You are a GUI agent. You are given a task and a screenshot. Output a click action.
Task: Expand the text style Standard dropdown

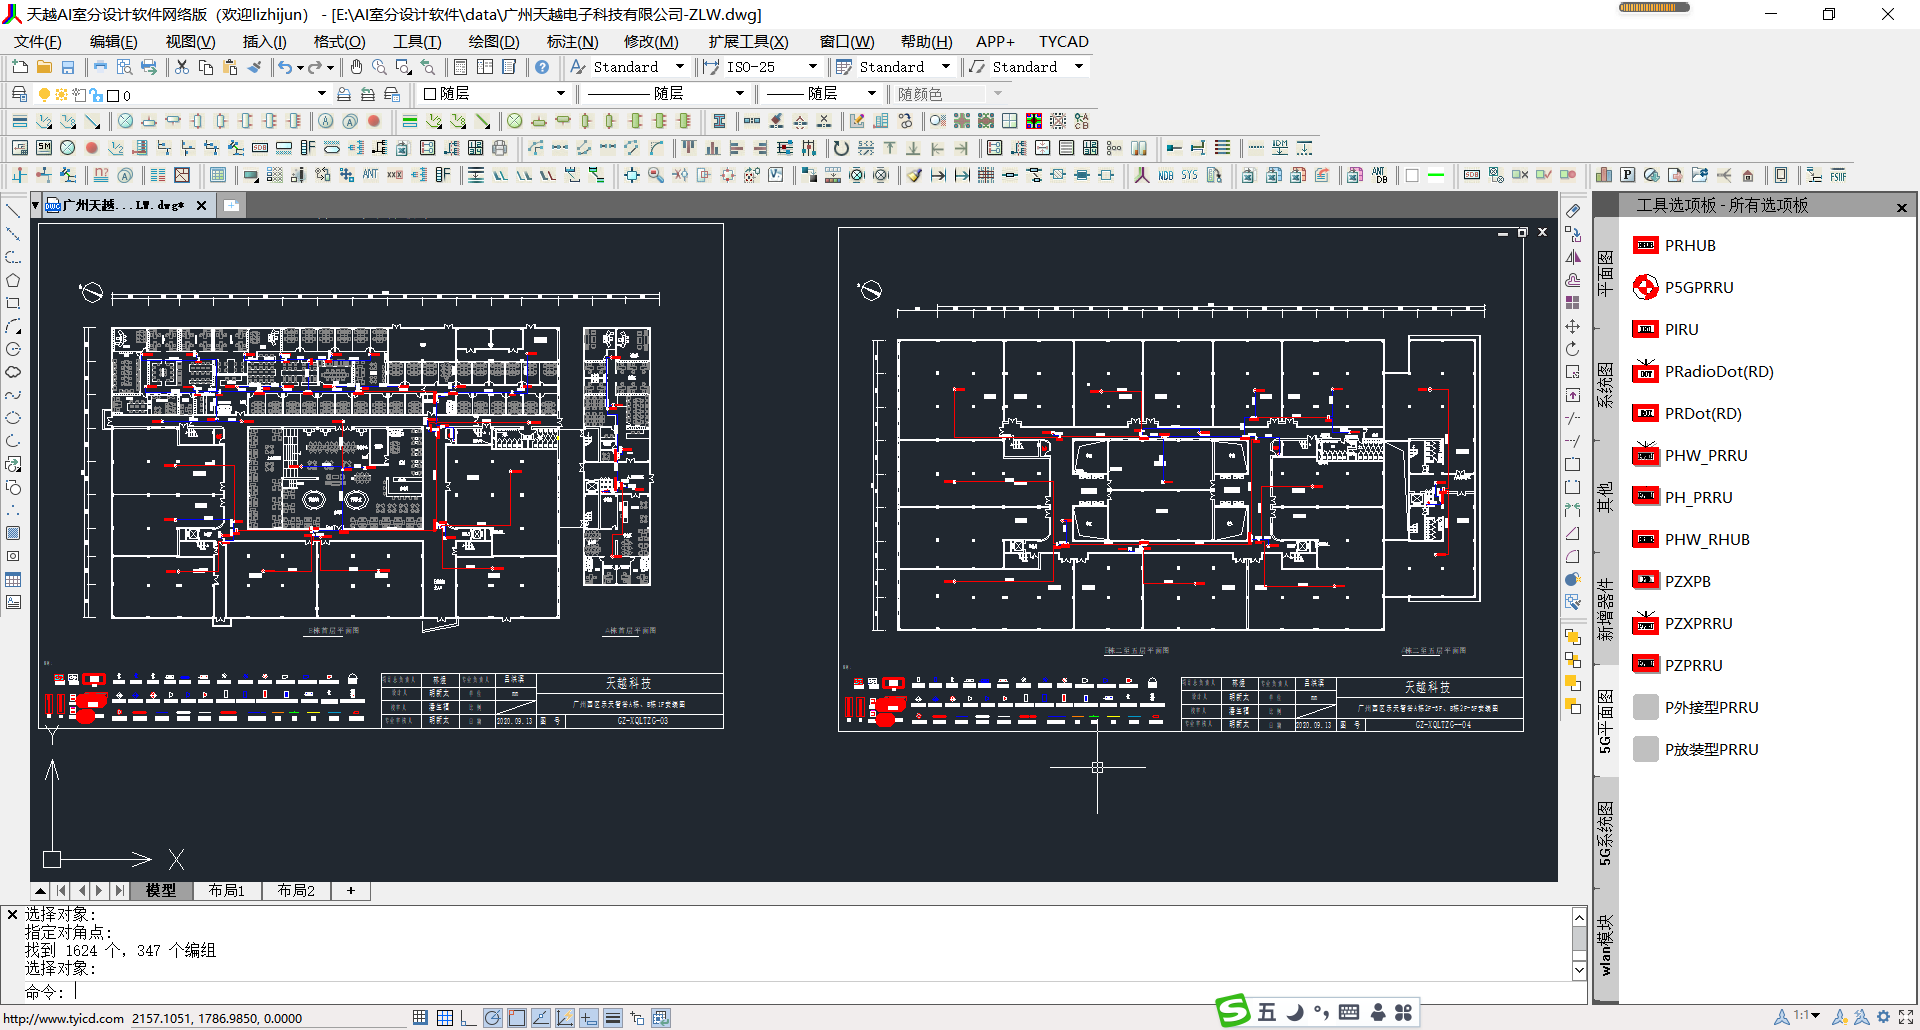(680, 67)
